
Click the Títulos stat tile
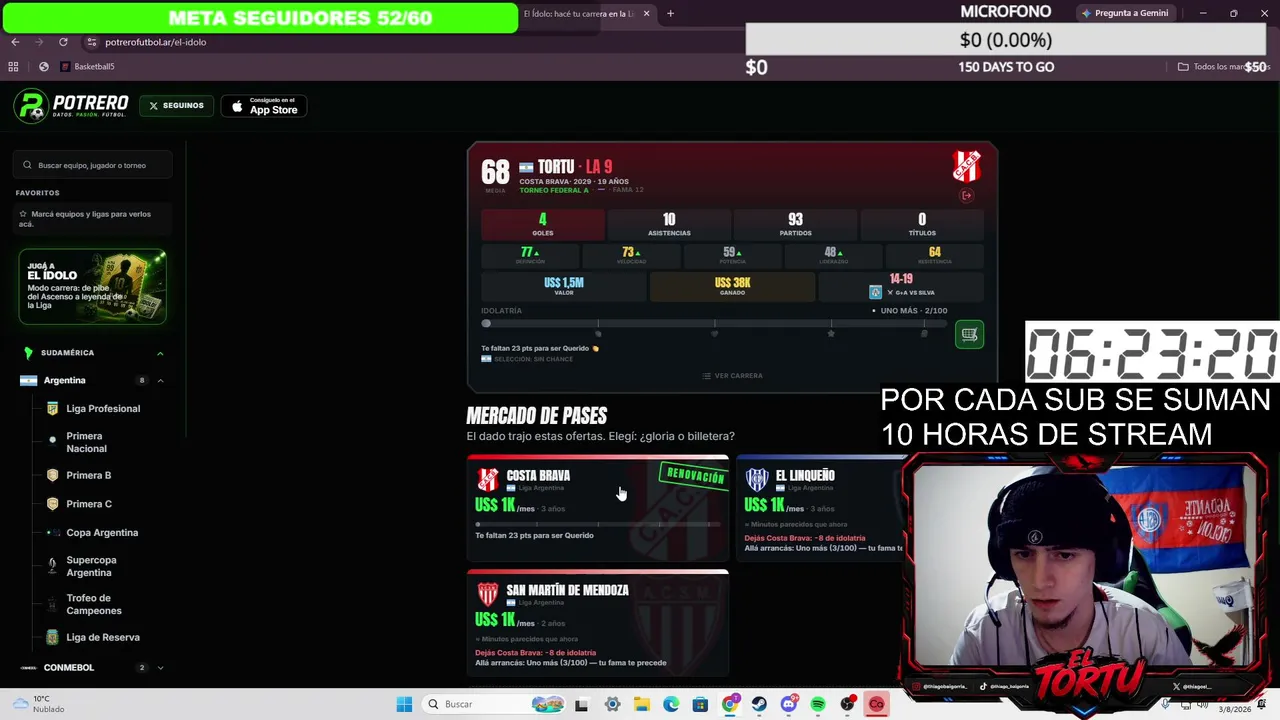(x=922, y=224)
